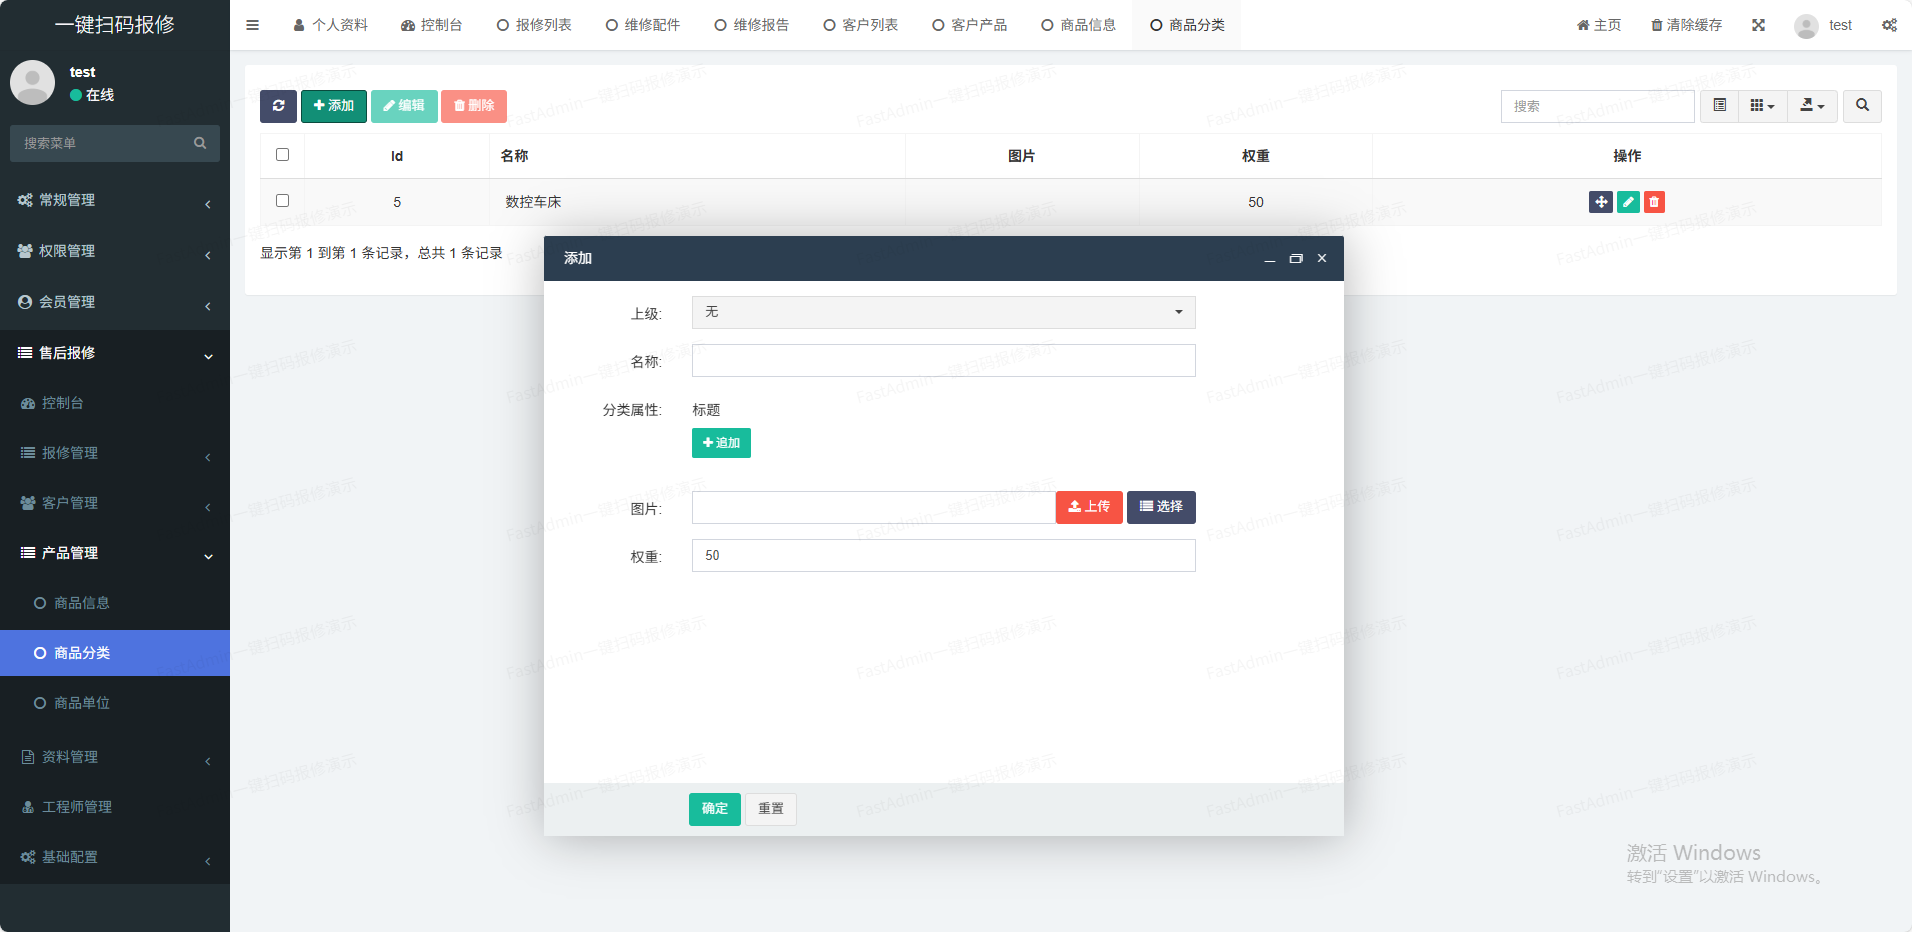Screen dimensions: 1912x932
Task: Open the column display dropdown
Action: click(x=1762, y=106)
